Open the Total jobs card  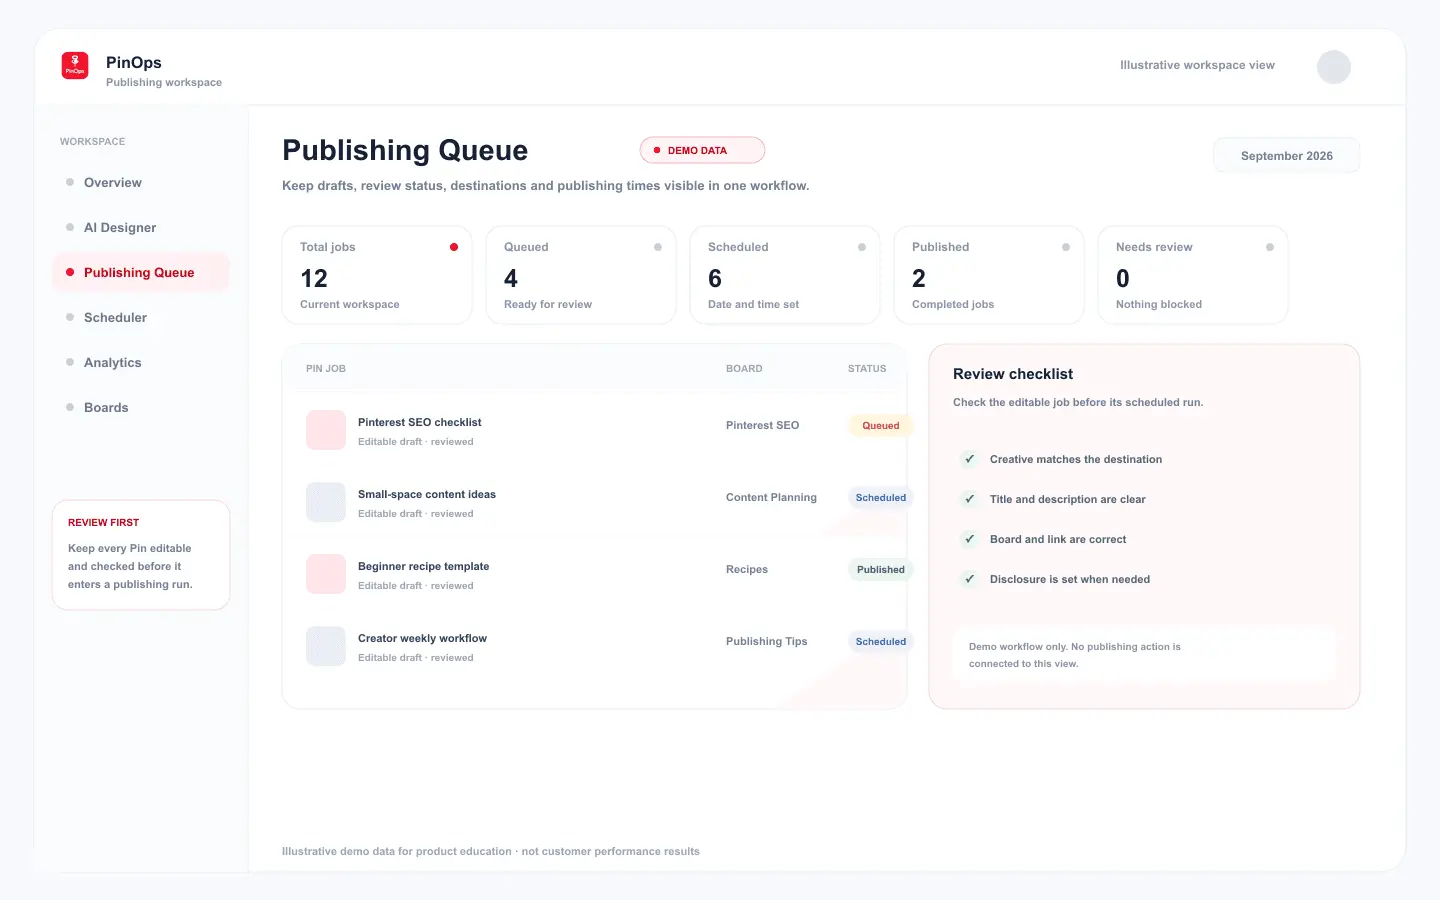[377, 275]
